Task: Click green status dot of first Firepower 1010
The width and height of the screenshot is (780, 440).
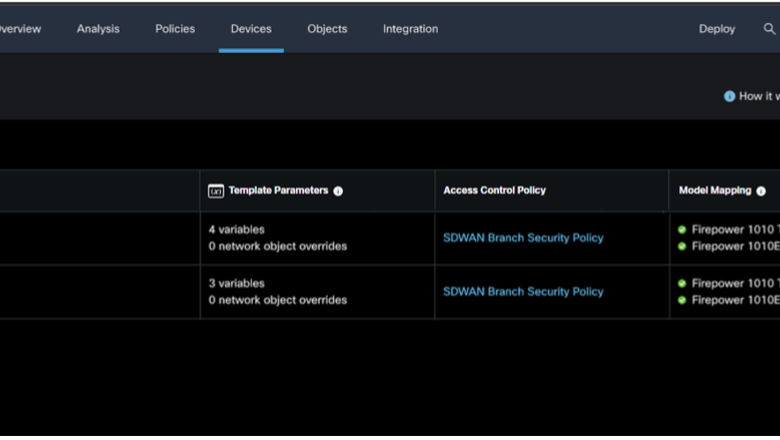Action: tap(682, 230)
